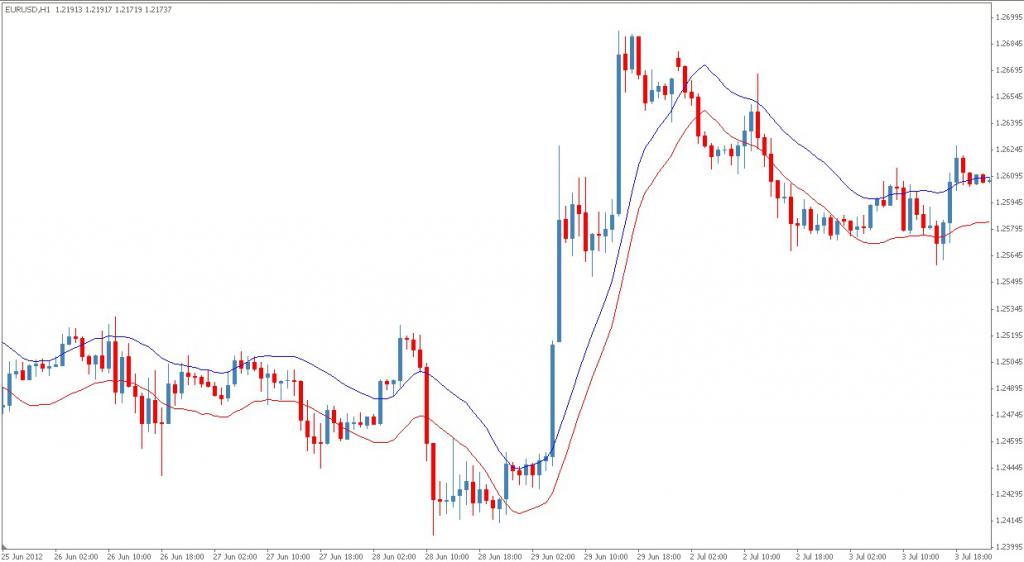Select the 3 Jul 18:00 time axis label
Image resolution: width=1024 pixels, height=562 pixels.
click(974, 557)
